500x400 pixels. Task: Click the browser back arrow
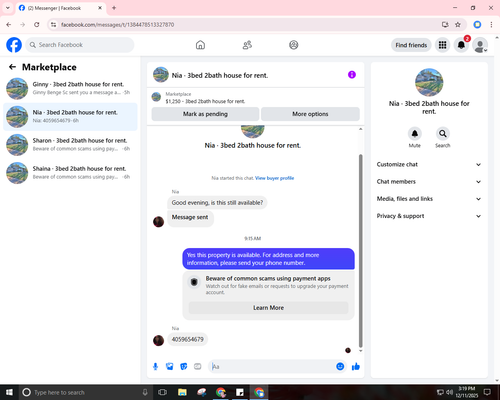point(9,25)
